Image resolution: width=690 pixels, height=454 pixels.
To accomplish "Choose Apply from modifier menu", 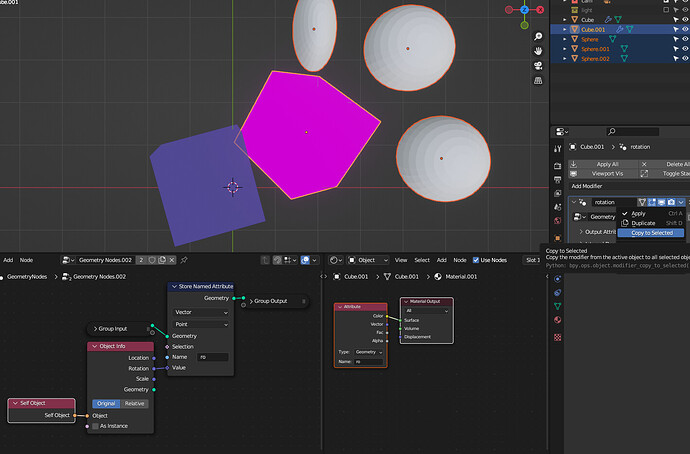I will [651, 213].
